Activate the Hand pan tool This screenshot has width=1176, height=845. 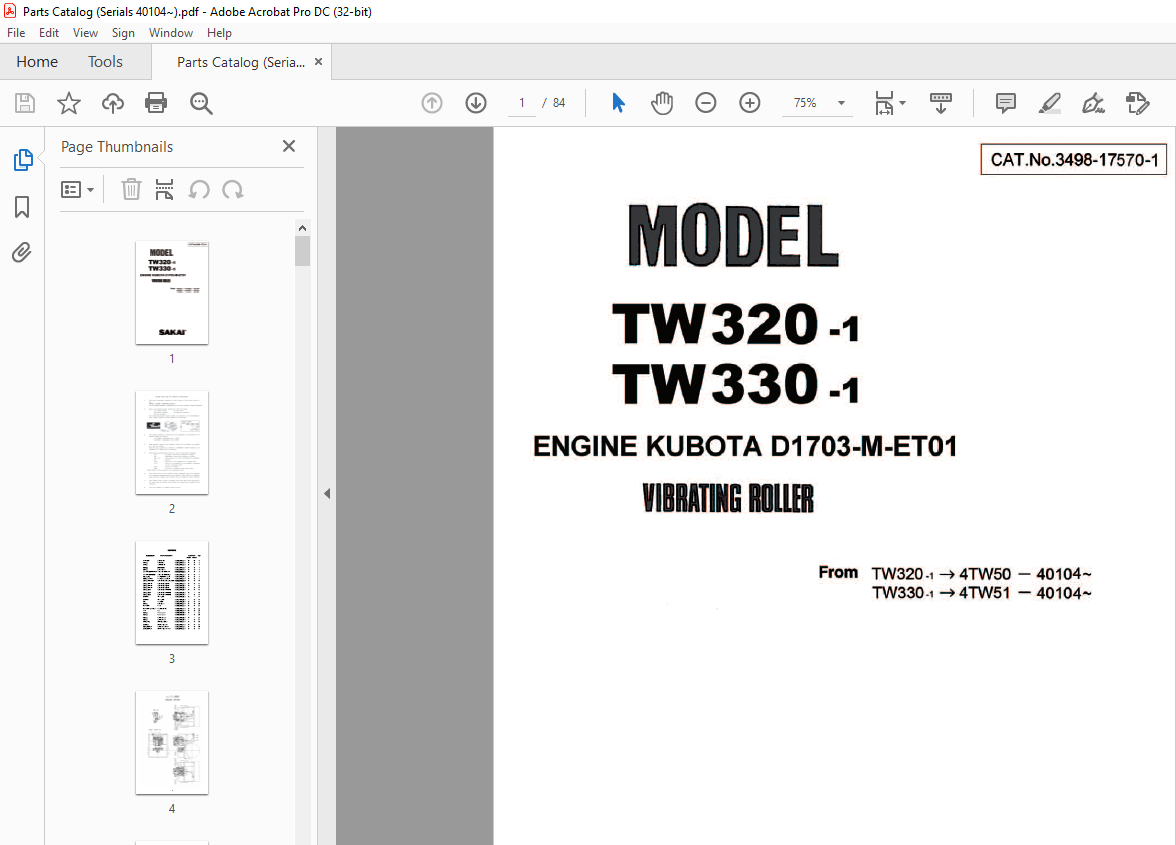(662, 103)
